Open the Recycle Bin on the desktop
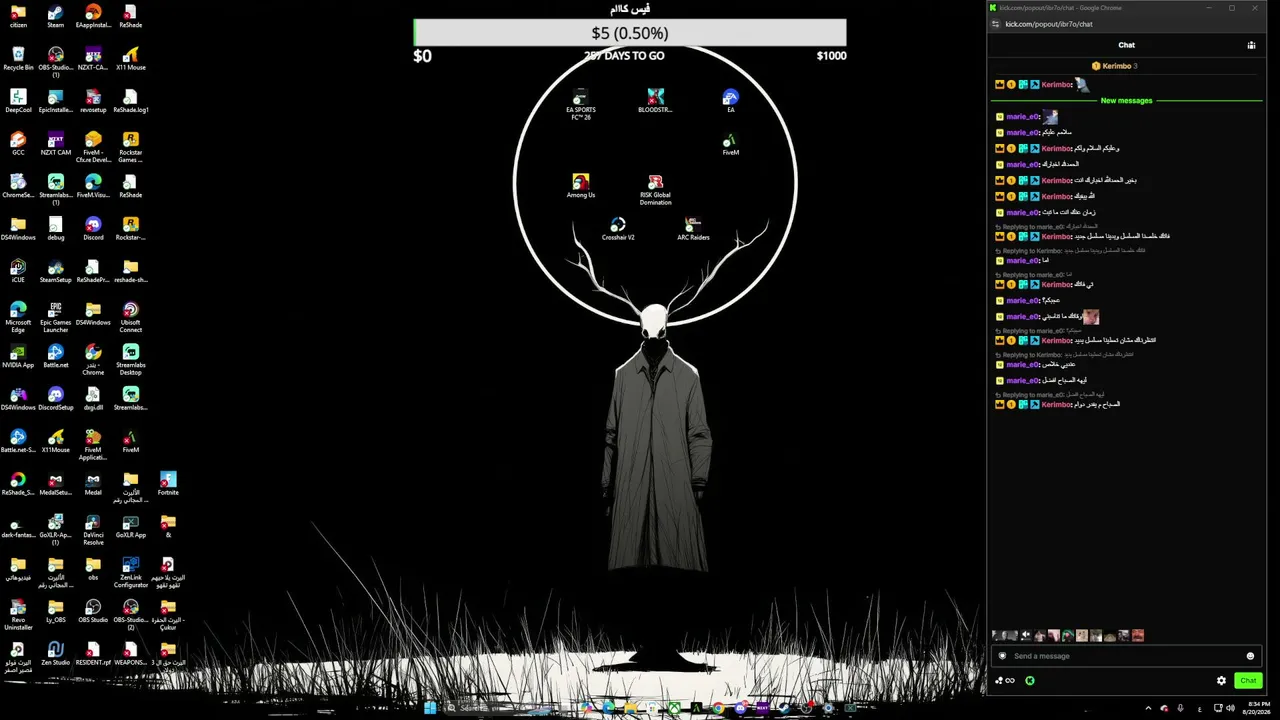1280x720 pixels. tap(18, 59)
